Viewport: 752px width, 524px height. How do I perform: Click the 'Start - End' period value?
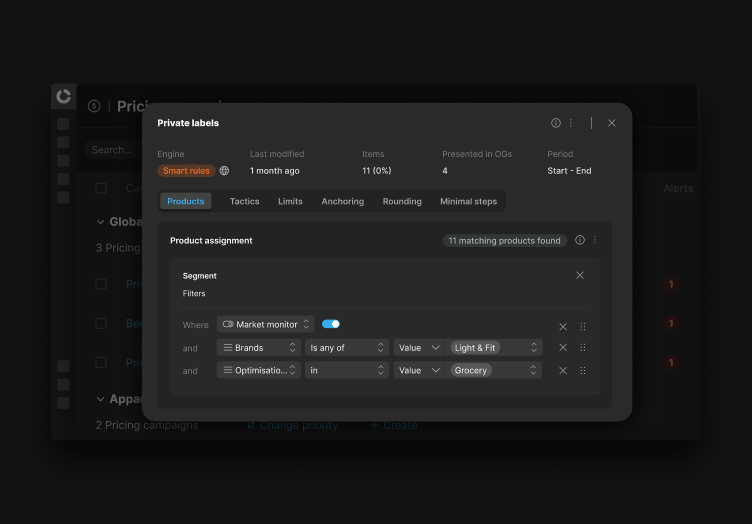click(569, 171)
